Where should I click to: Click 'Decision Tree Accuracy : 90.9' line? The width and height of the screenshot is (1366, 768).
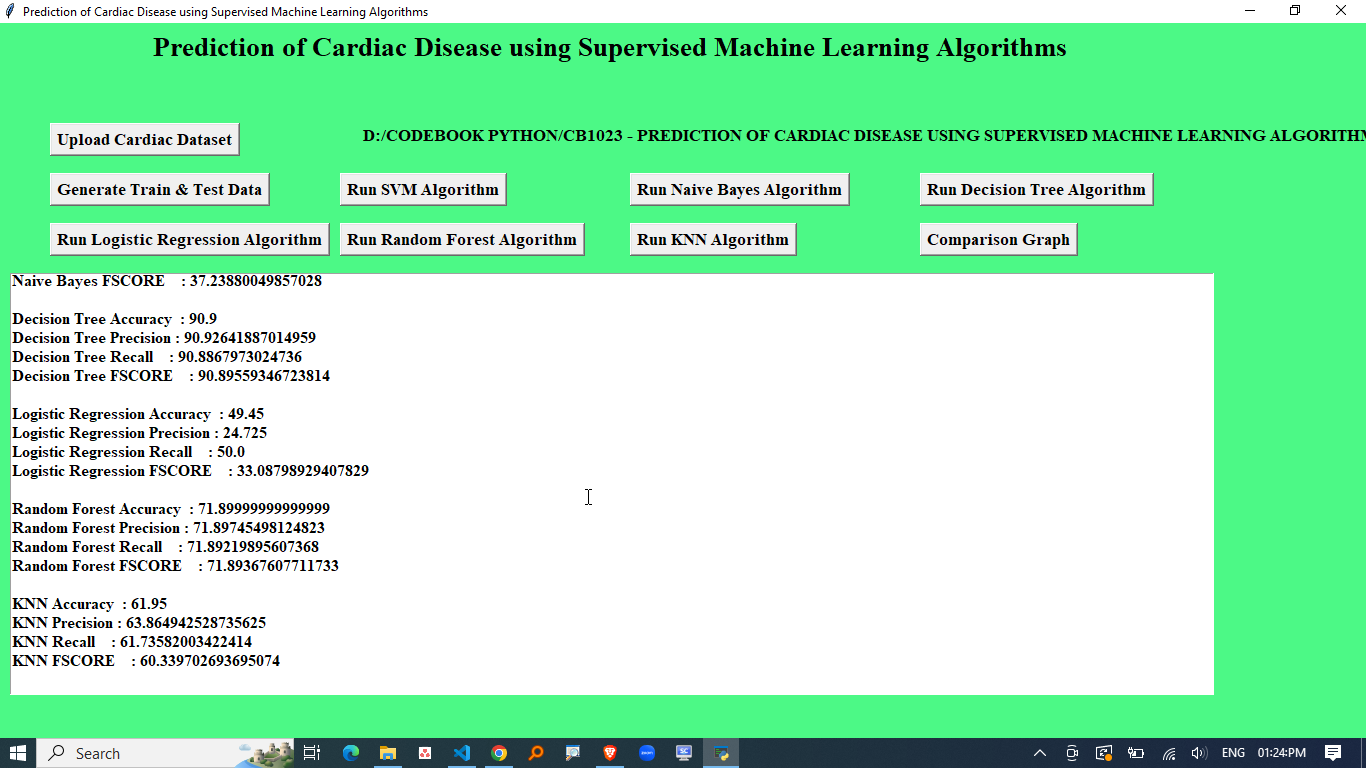tap(114, 319)
